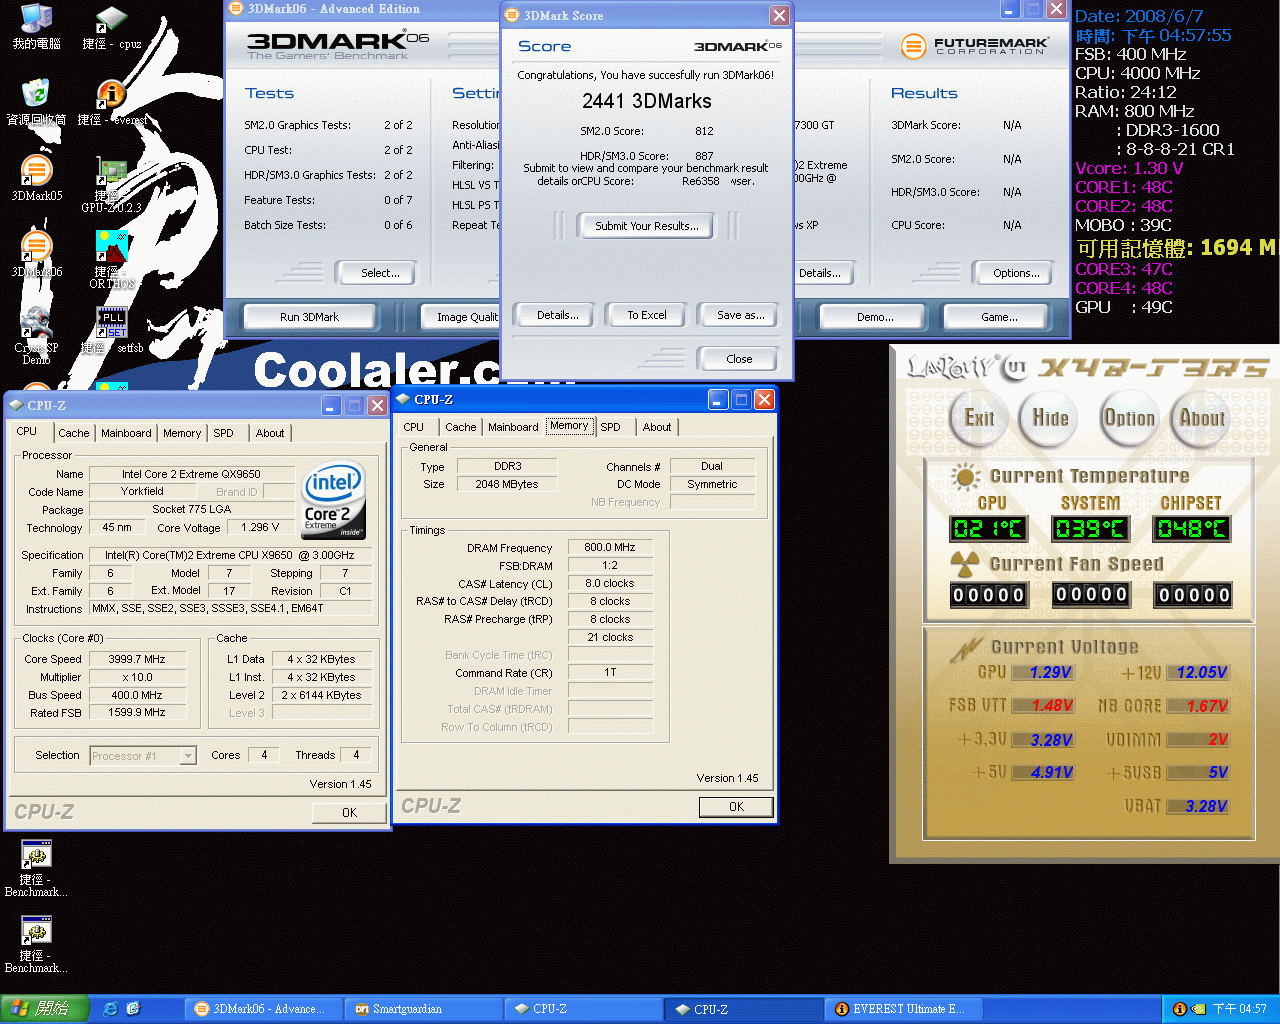Click OK in CPU-Z memory timings window

(x=736, y=807)
